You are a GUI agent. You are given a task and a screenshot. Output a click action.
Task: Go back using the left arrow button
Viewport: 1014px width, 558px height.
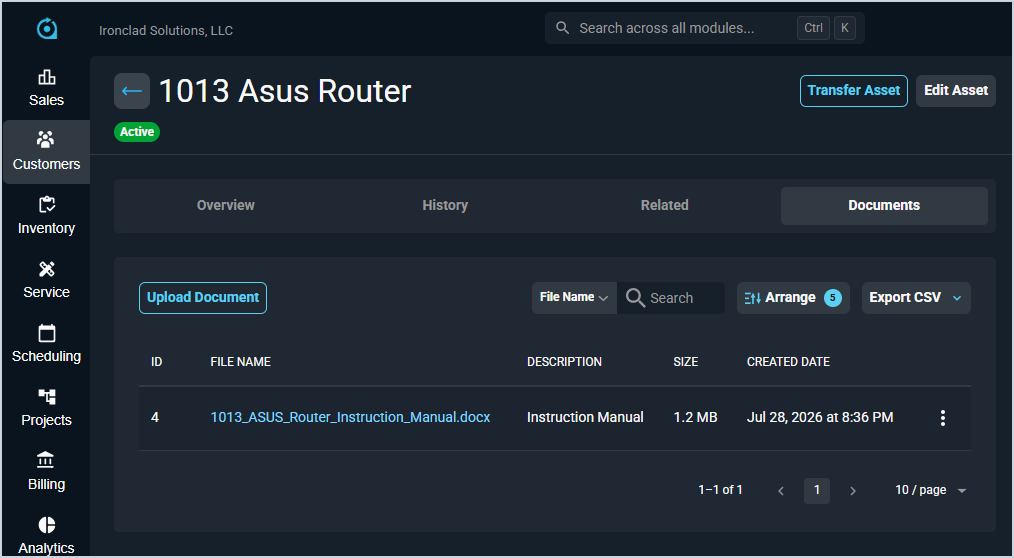132,91
